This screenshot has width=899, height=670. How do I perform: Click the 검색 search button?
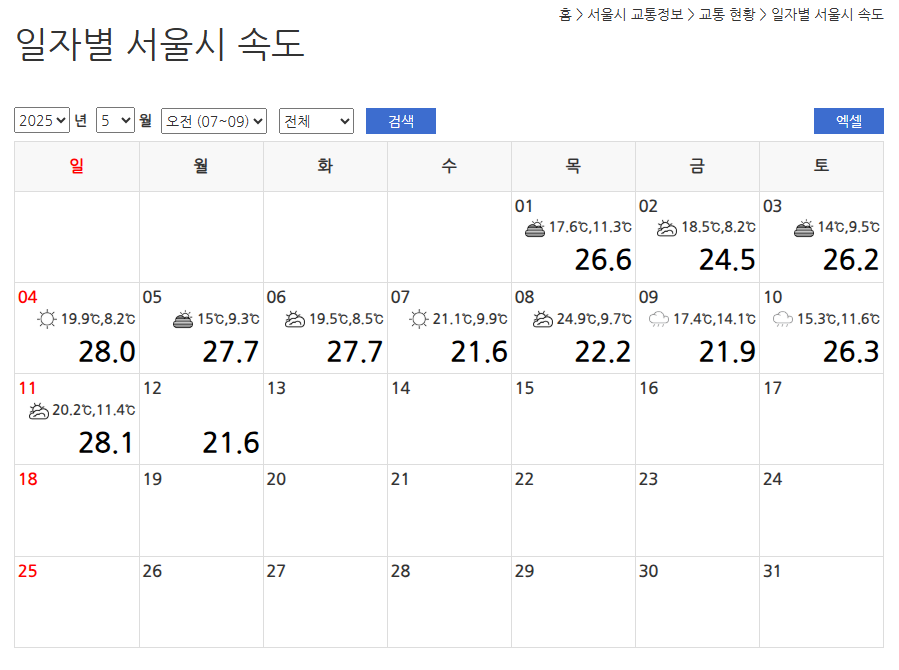pyautogui.click(x=401, y=121)
